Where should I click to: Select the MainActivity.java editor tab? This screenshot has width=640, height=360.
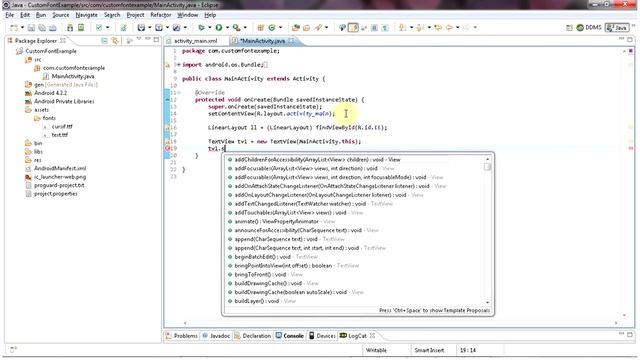262,41
